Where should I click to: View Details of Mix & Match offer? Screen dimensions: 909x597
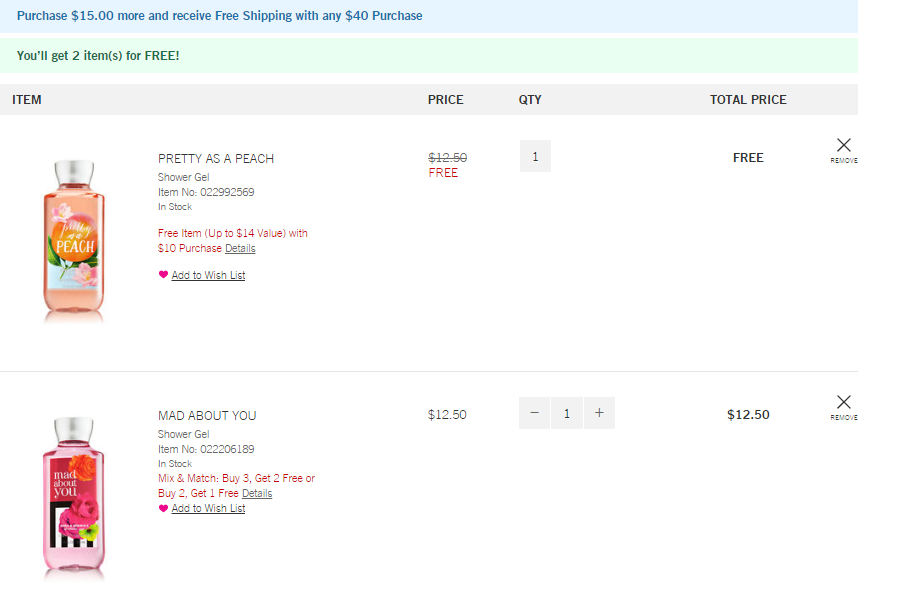[x=257, y=493]
